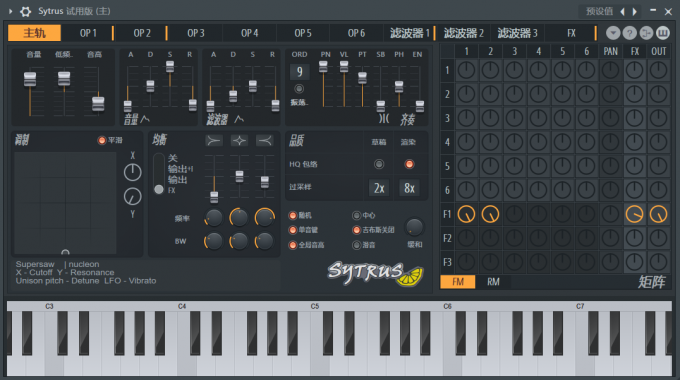
Task: Click the volume envelope curve icon
Action: 145,119
